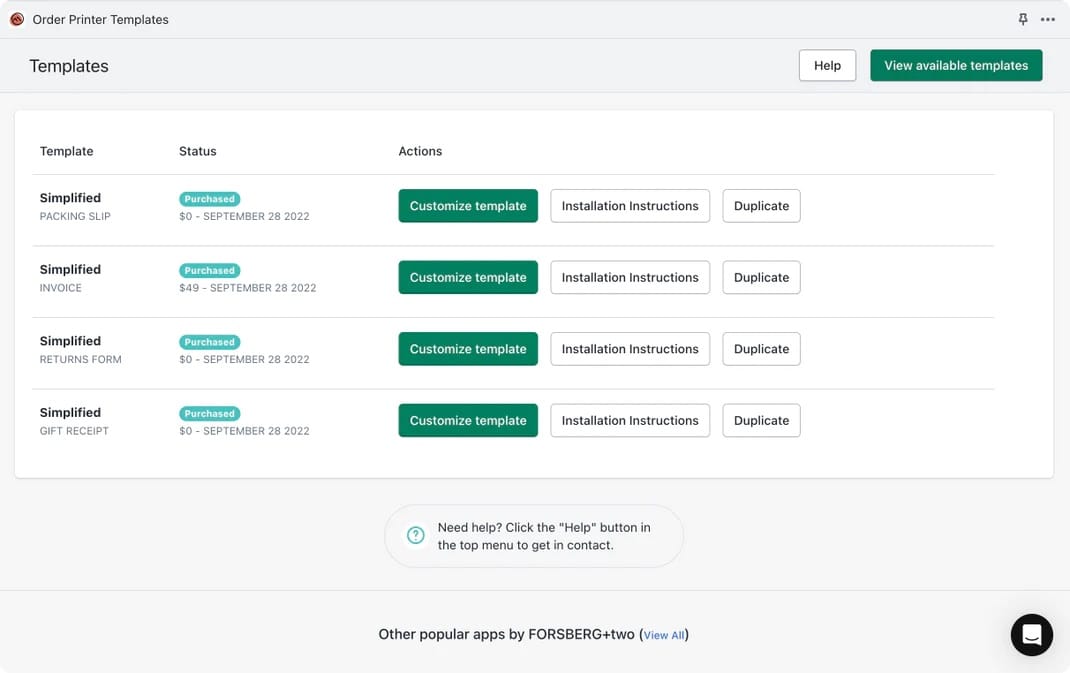1070x673 pixels.
Task: Follow the View All apps link
Action: pyautogui.click(x=663, y=635)
